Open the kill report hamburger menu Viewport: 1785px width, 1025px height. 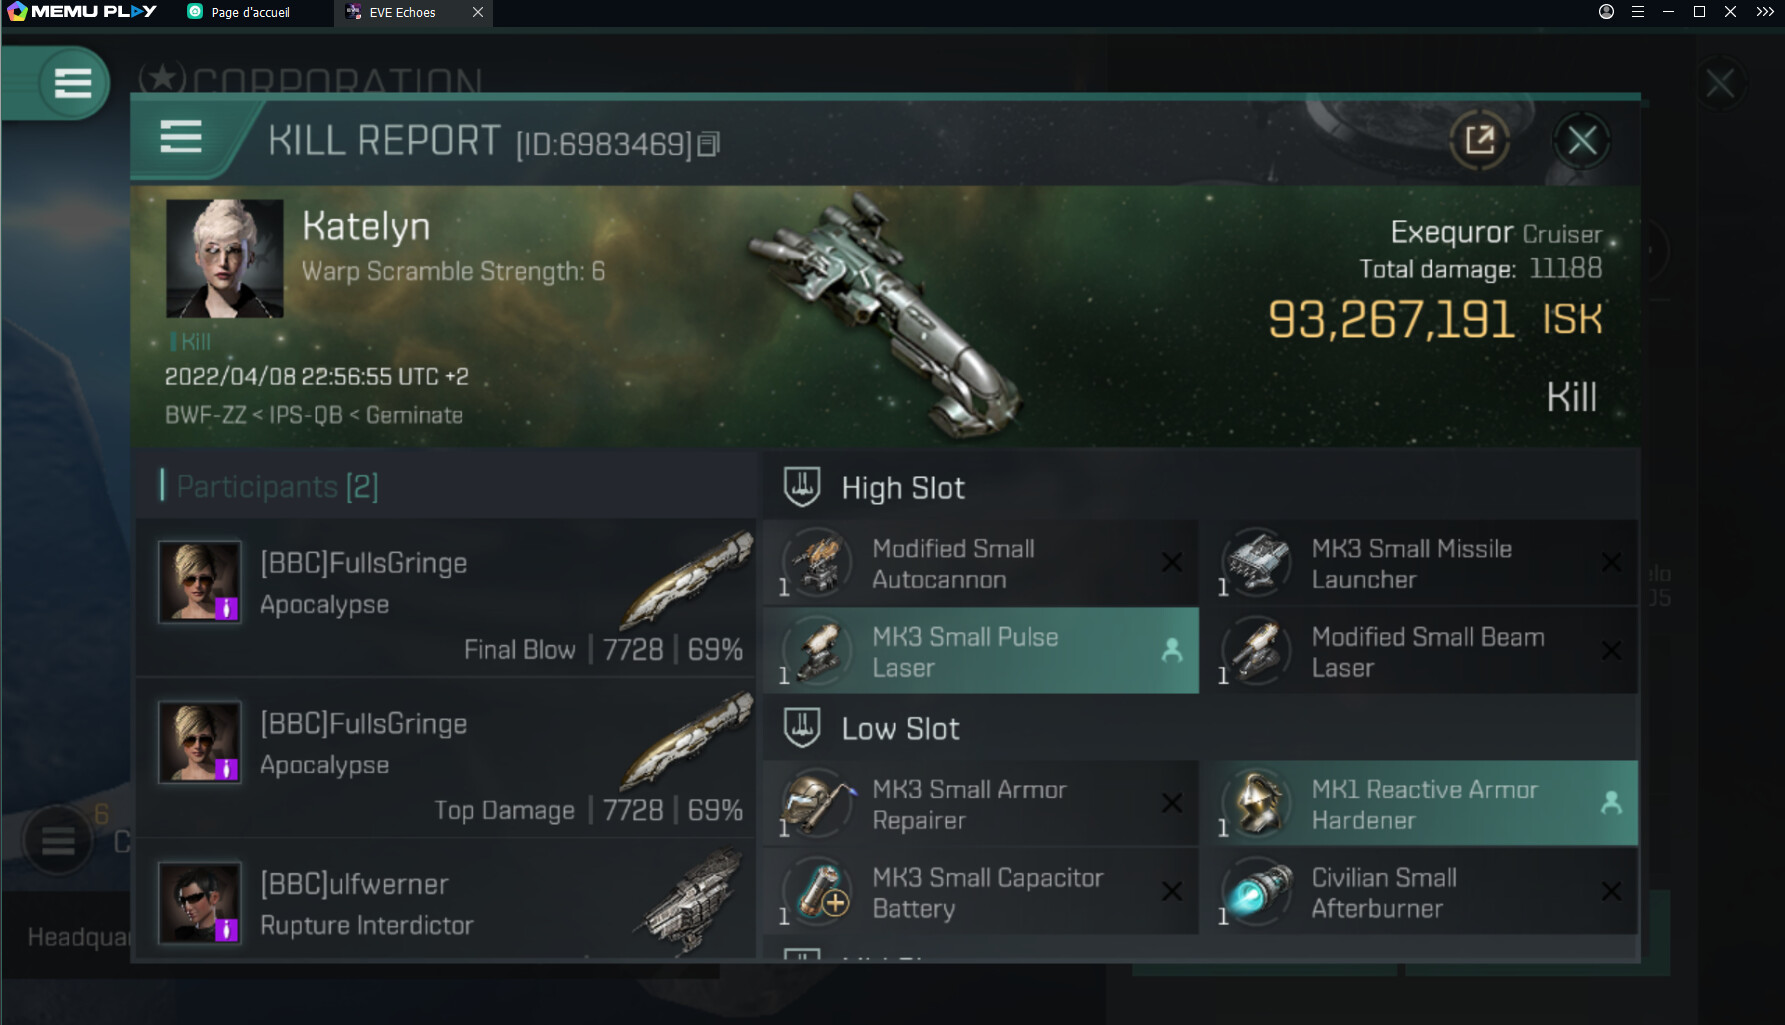(181, 137)
